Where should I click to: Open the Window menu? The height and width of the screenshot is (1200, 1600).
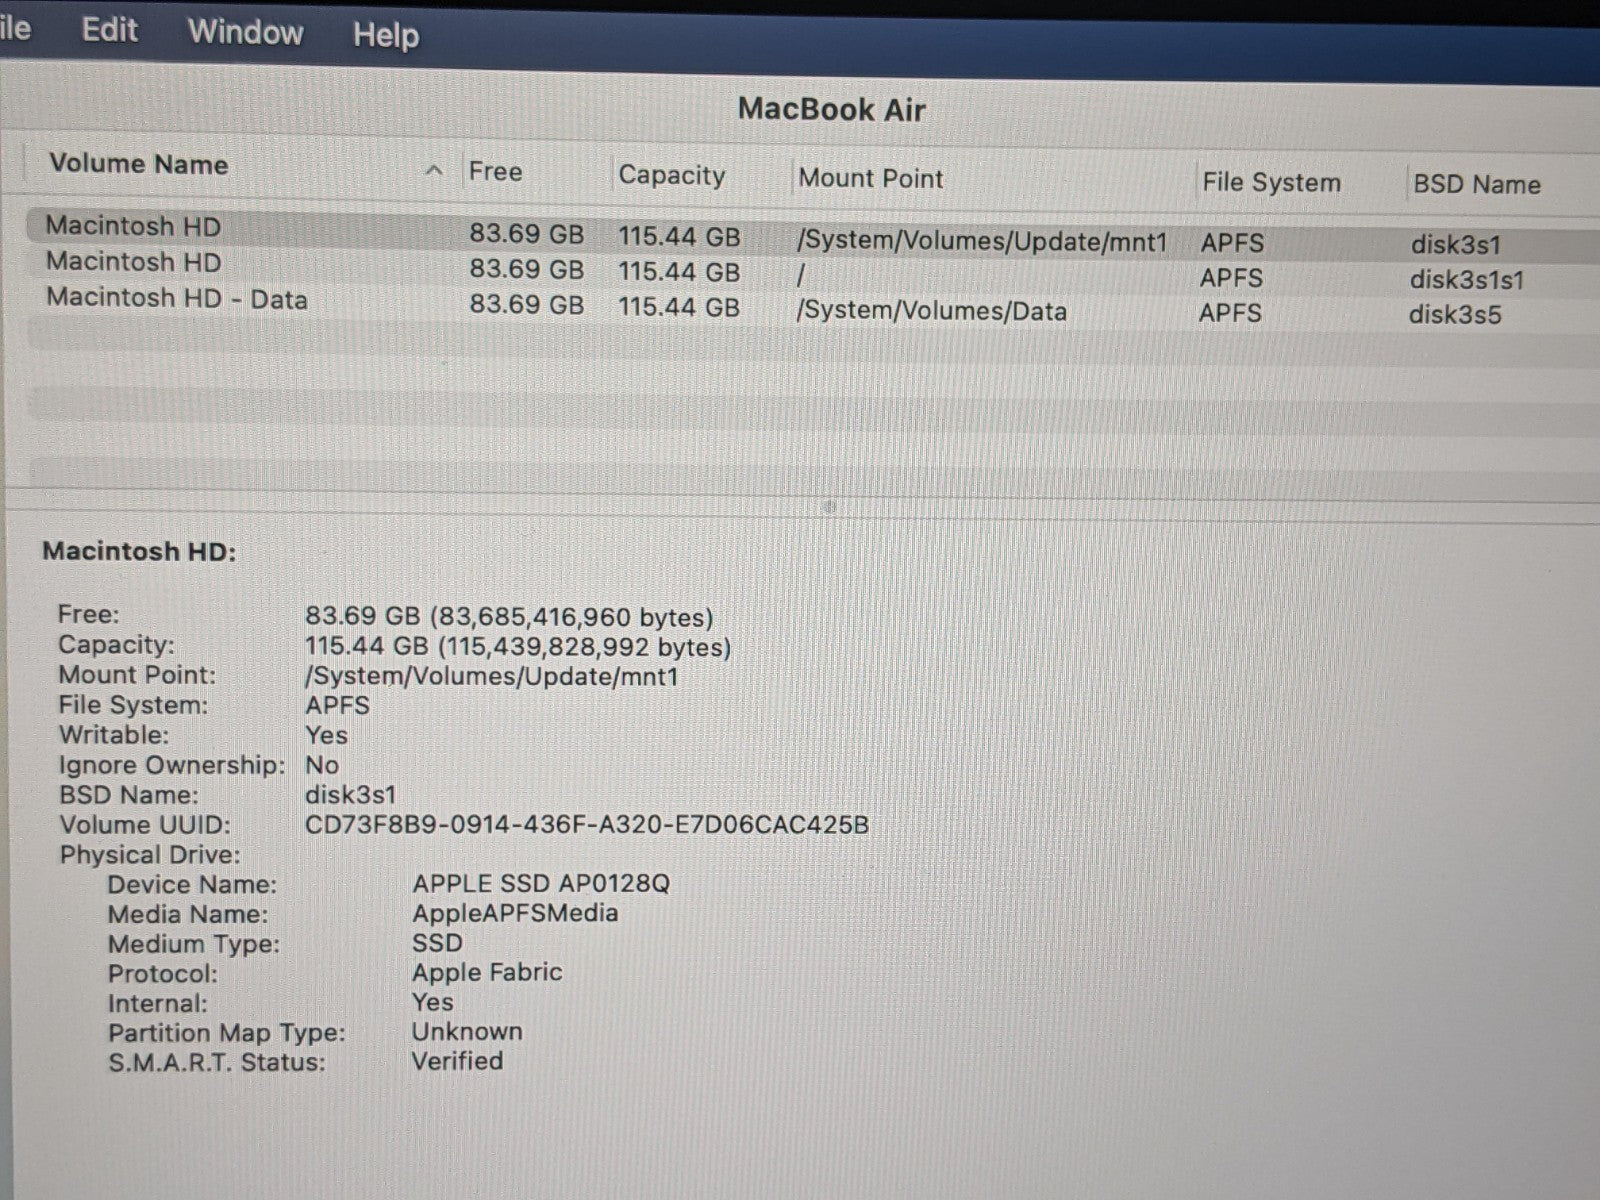coord(245,32)
